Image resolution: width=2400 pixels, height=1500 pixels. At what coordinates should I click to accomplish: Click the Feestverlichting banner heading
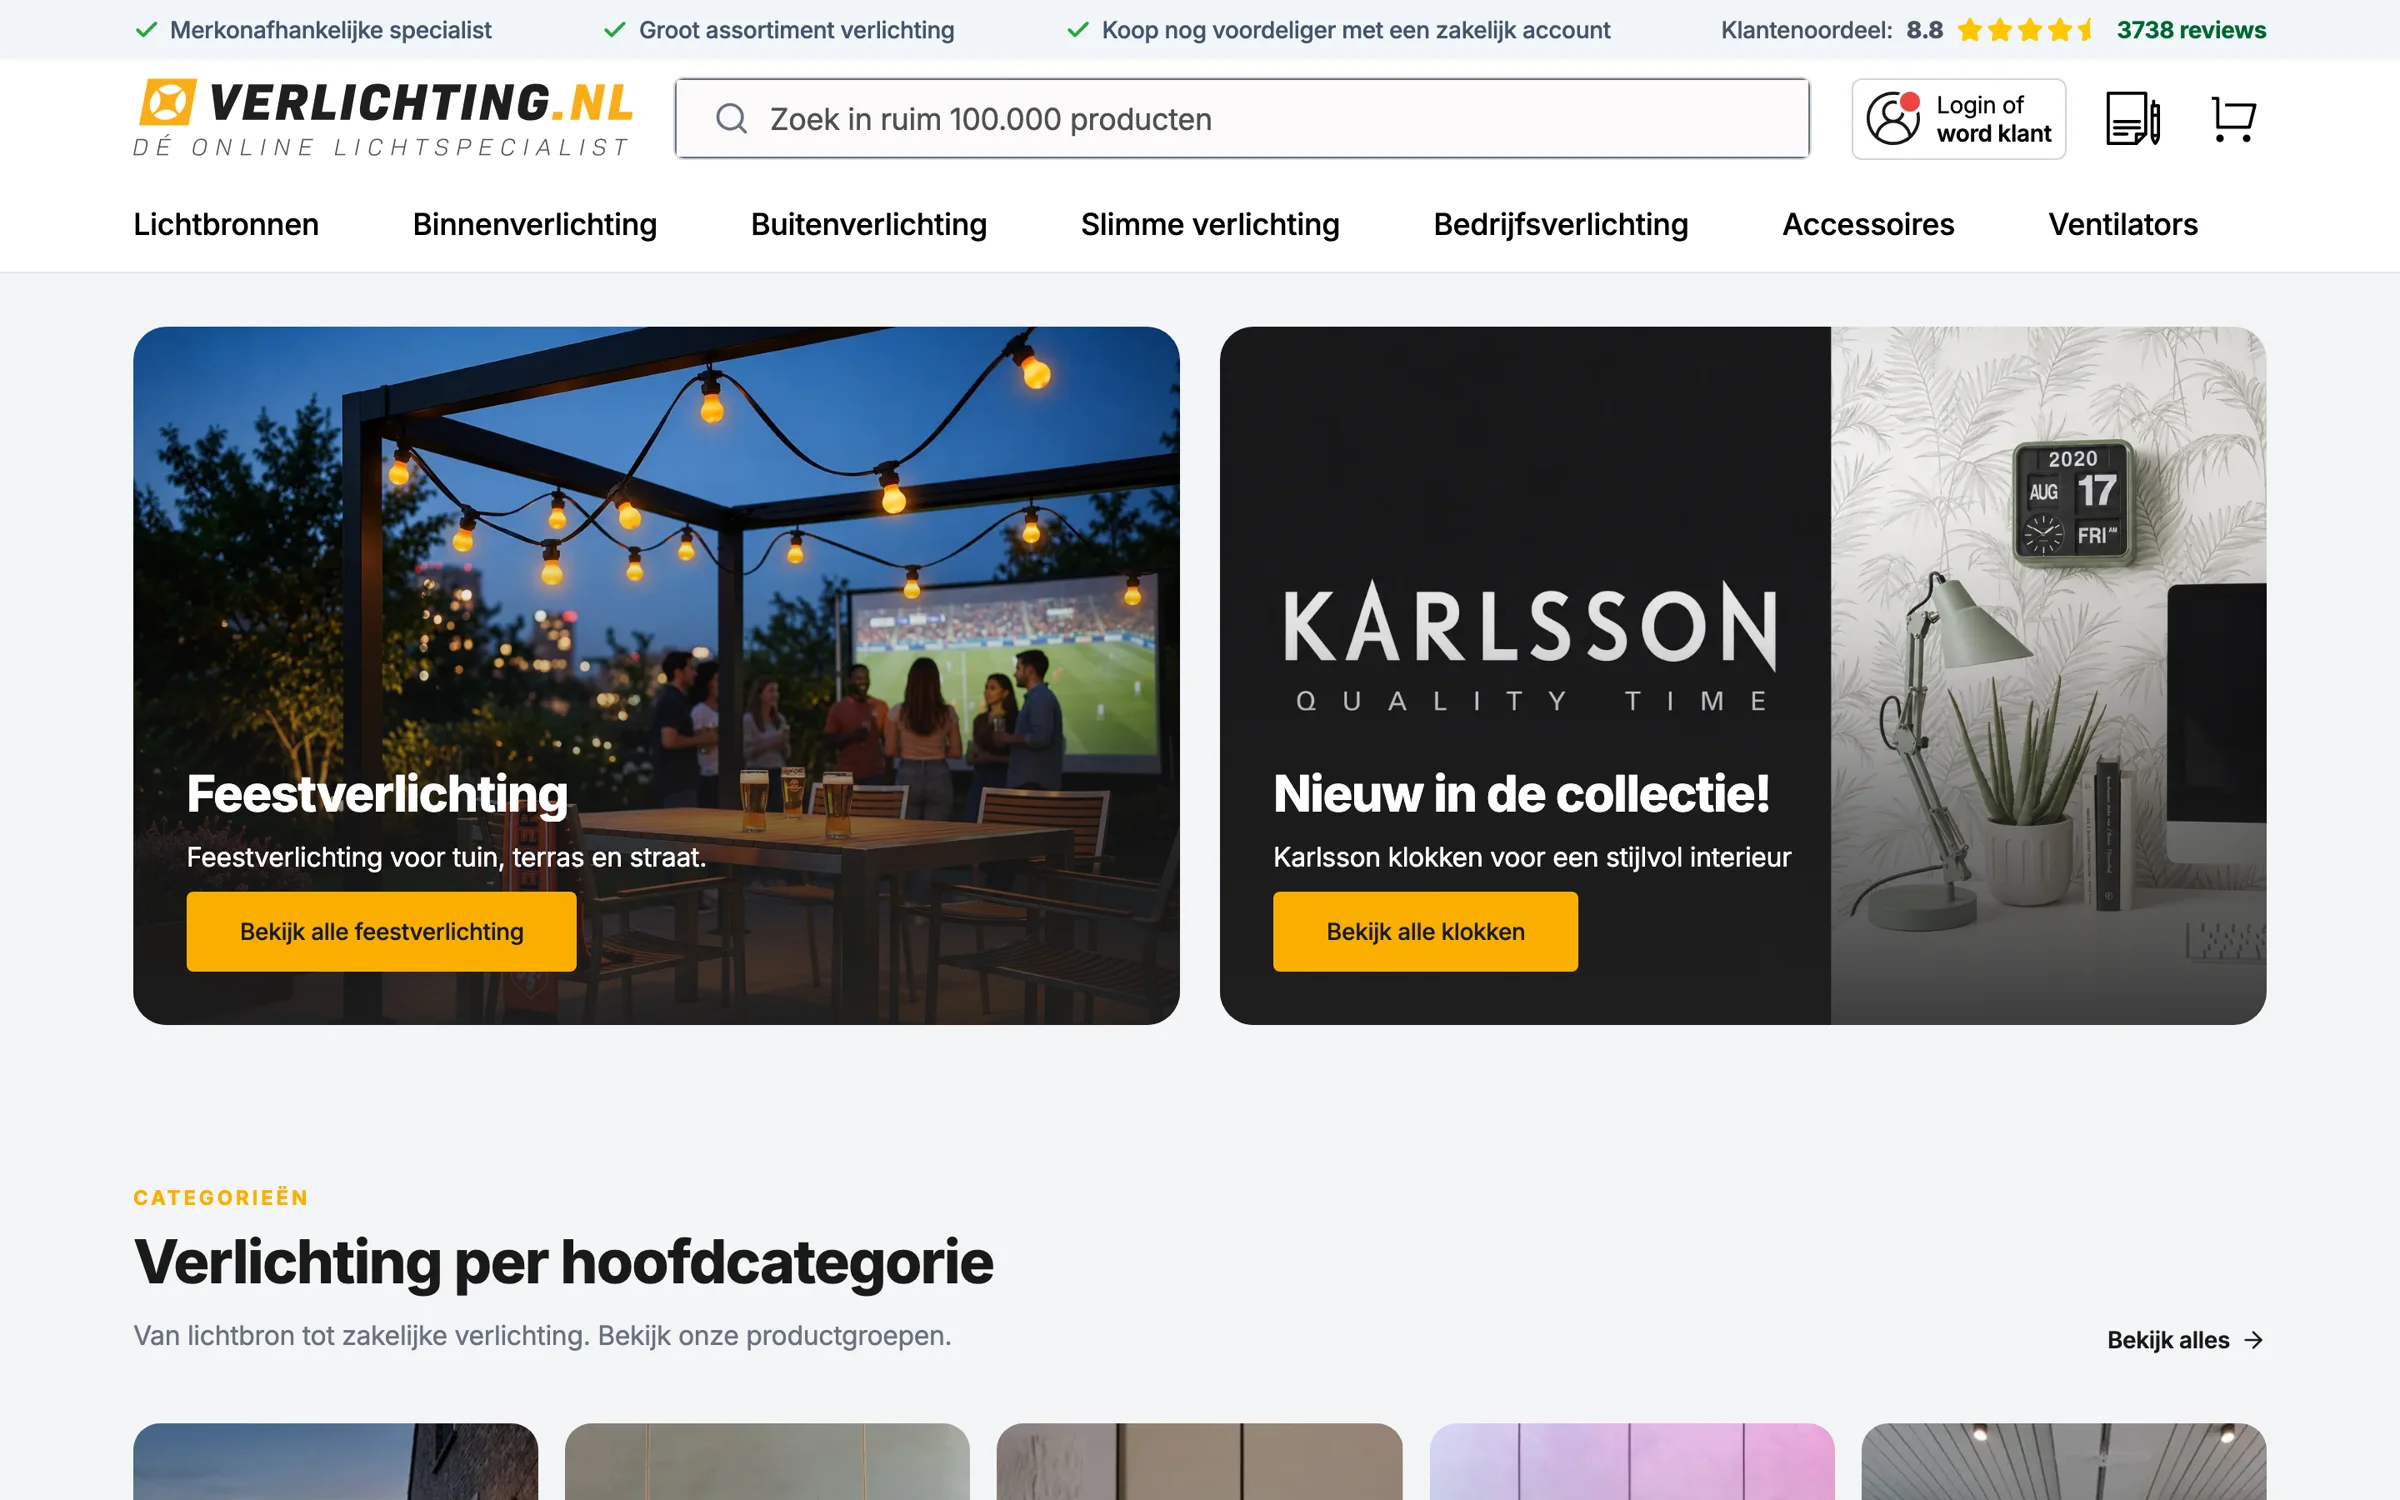click(x=377, y=794)
